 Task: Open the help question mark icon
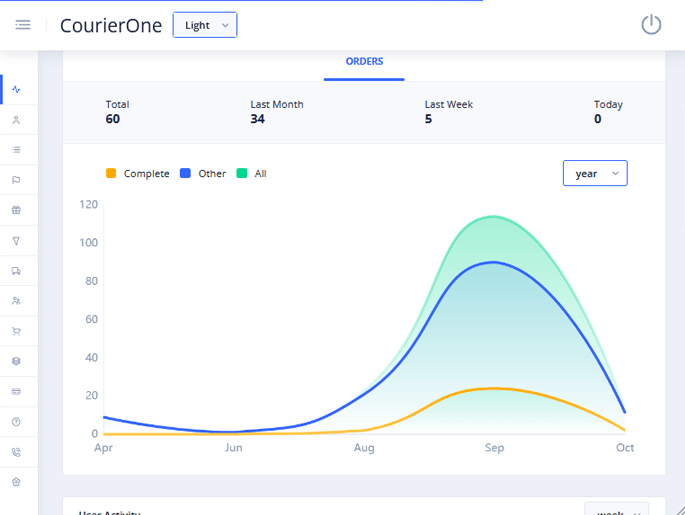16,422
